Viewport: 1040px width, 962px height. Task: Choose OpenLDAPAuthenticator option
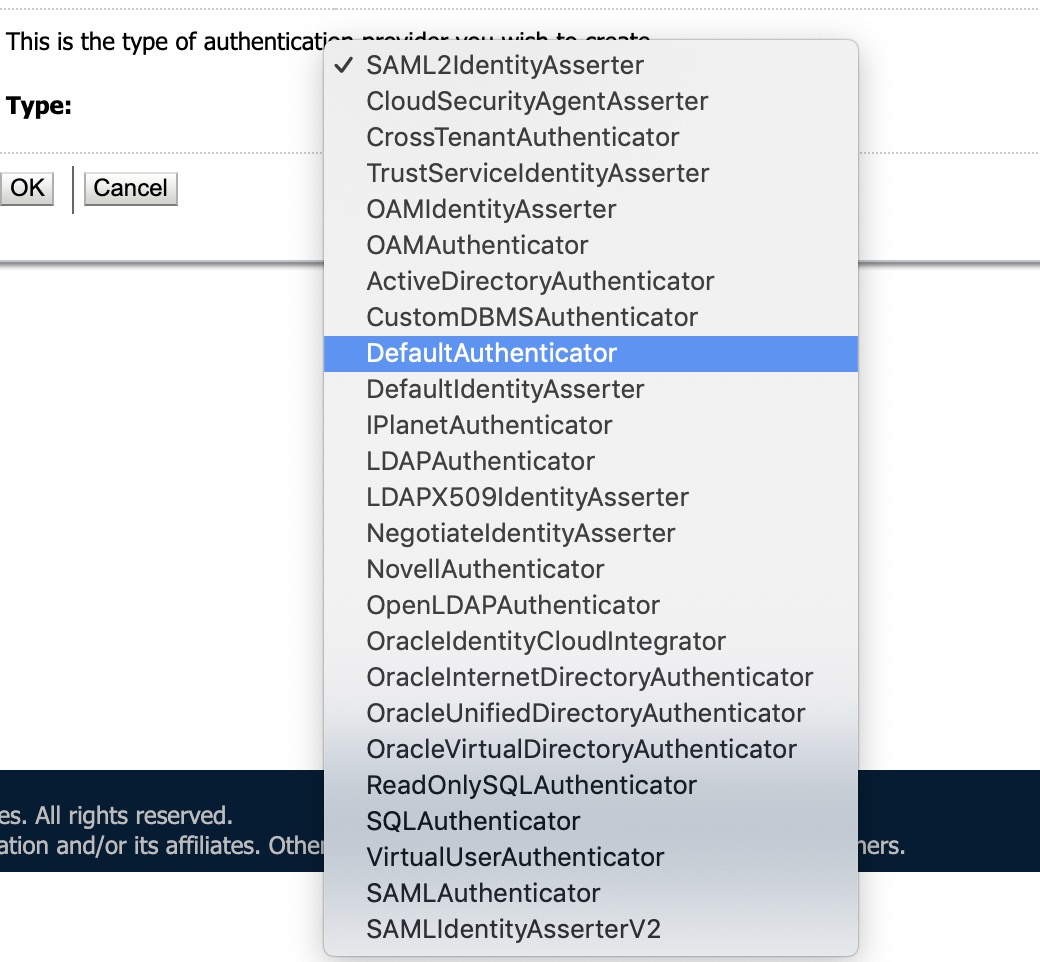[x=590, y=605]
